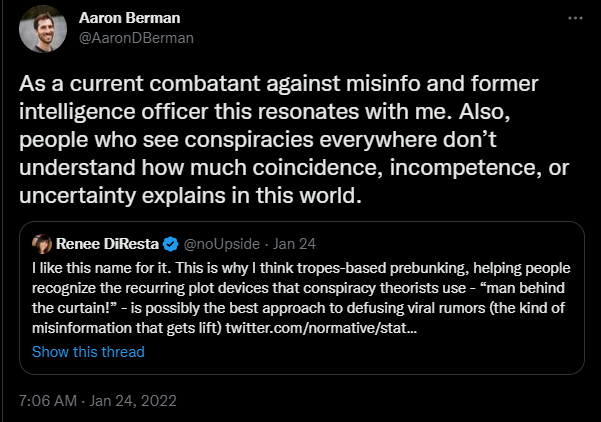Click the 7:06 AM timestamp
Image resolution: width=601 pixels, height=422 pixels.
(45, 400)
